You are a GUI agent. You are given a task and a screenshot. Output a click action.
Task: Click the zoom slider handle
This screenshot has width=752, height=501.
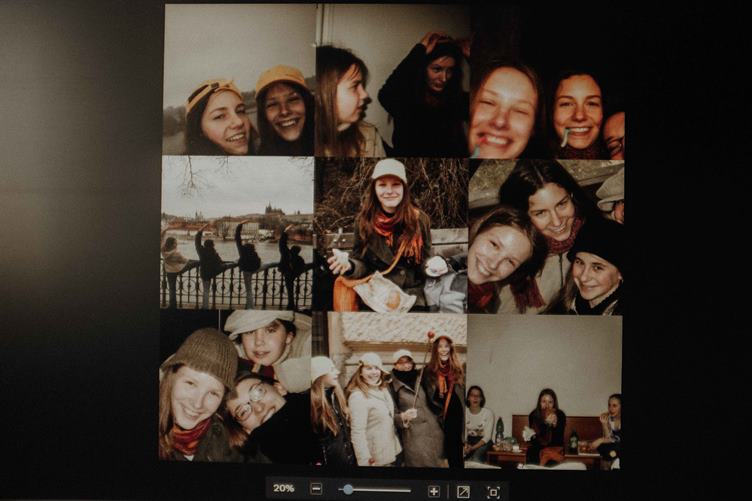coord(348,489)
